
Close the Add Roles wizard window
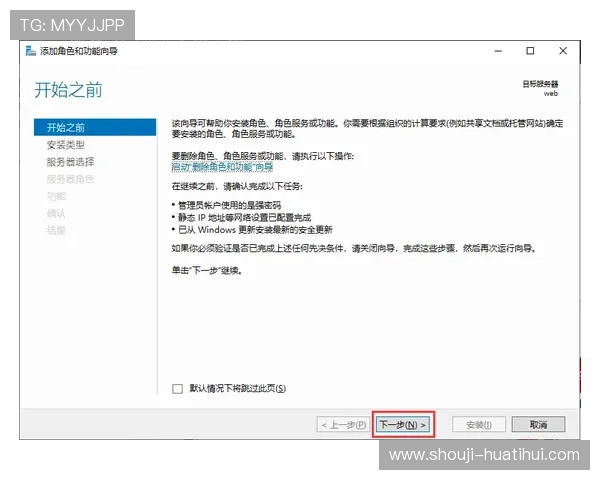tap(563, 51)
